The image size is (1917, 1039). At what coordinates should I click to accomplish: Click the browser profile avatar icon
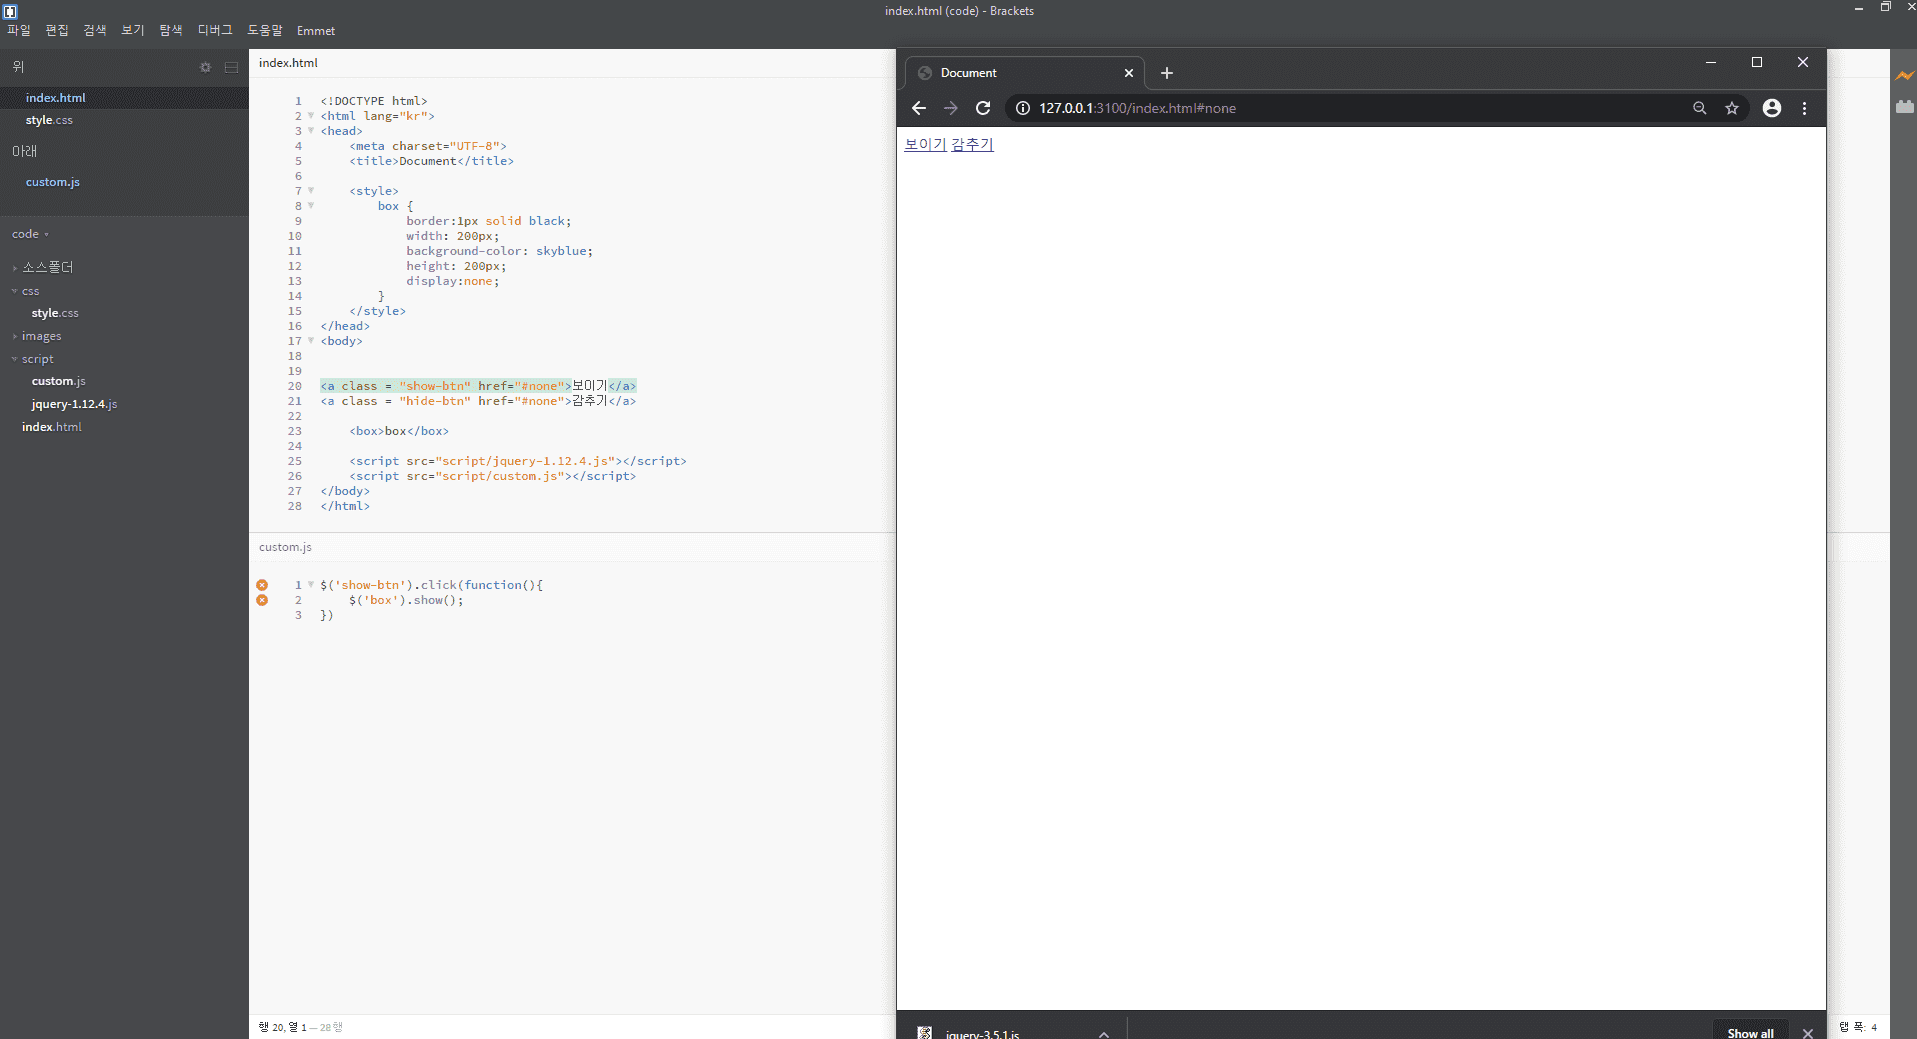(x=1771, y=108)
